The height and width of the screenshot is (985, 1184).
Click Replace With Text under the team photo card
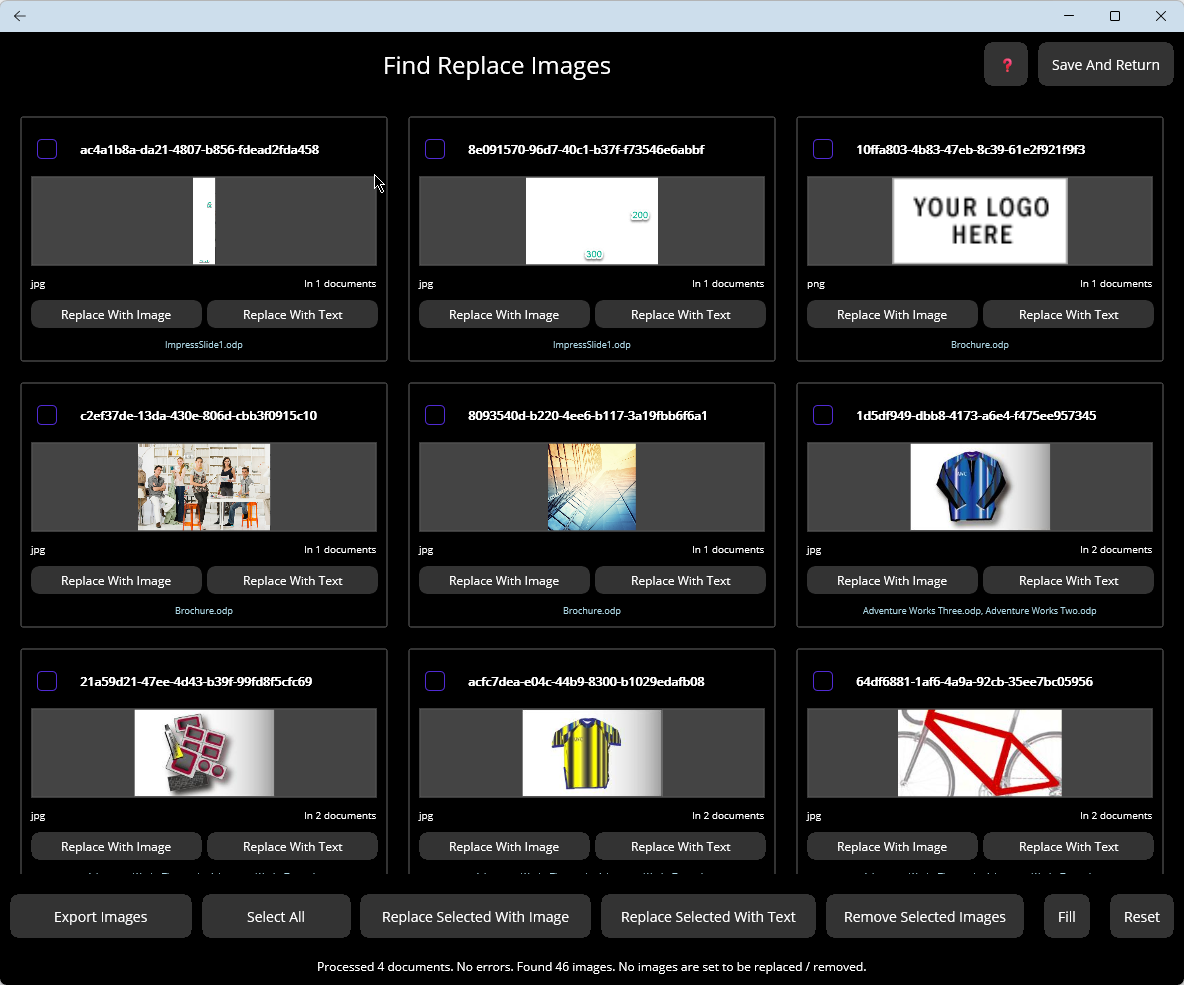[292, 580]
